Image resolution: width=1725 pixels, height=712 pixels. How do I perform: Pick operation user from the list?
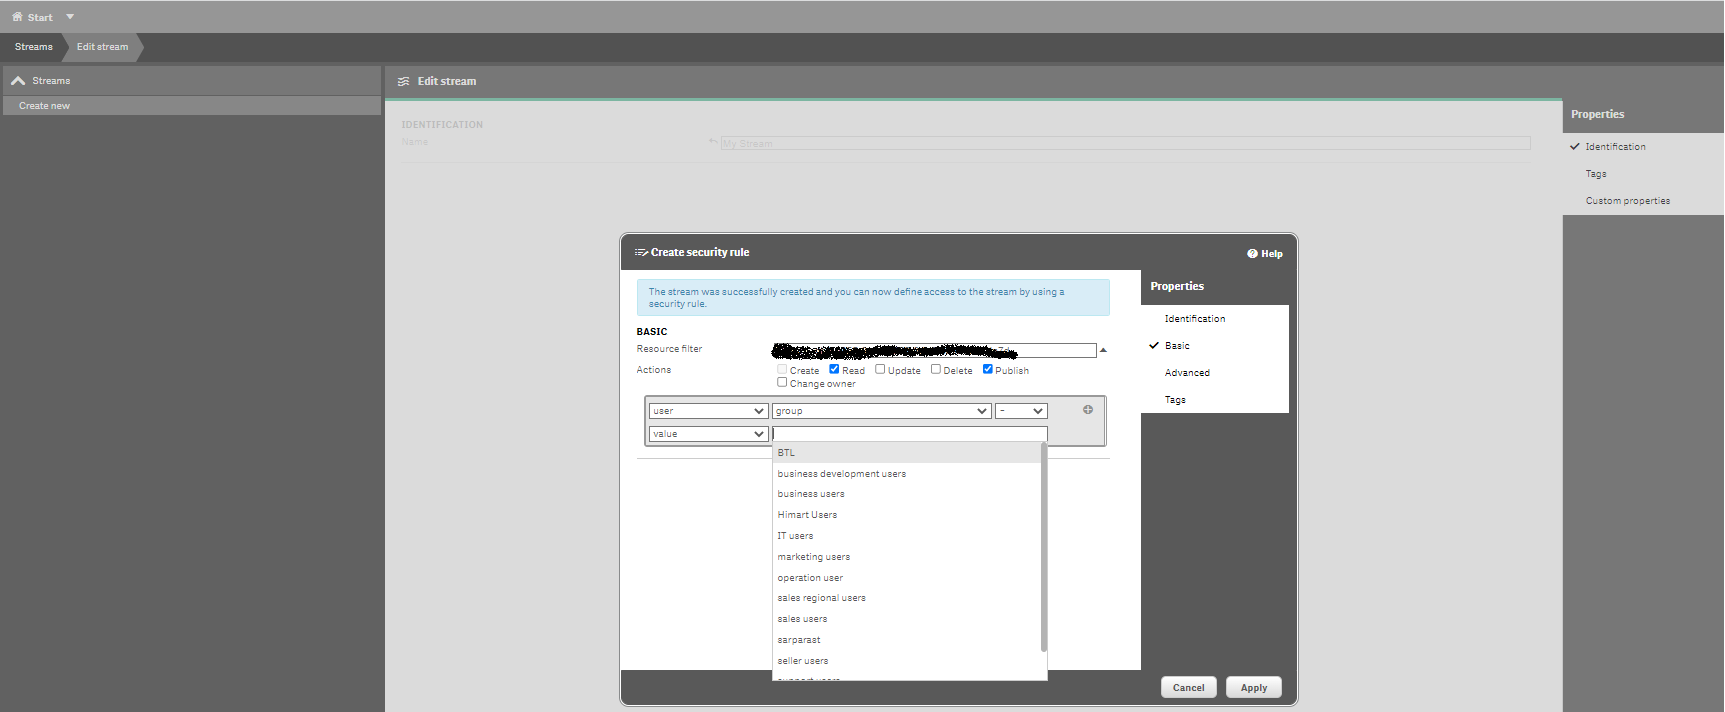click(907, 578)
